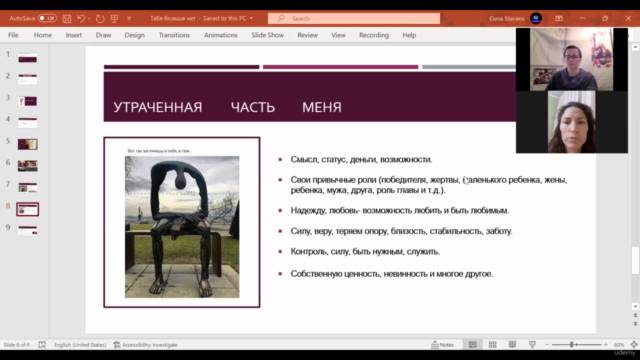
Task: Select slide 7 thumbnail
Action: point(27,187)
